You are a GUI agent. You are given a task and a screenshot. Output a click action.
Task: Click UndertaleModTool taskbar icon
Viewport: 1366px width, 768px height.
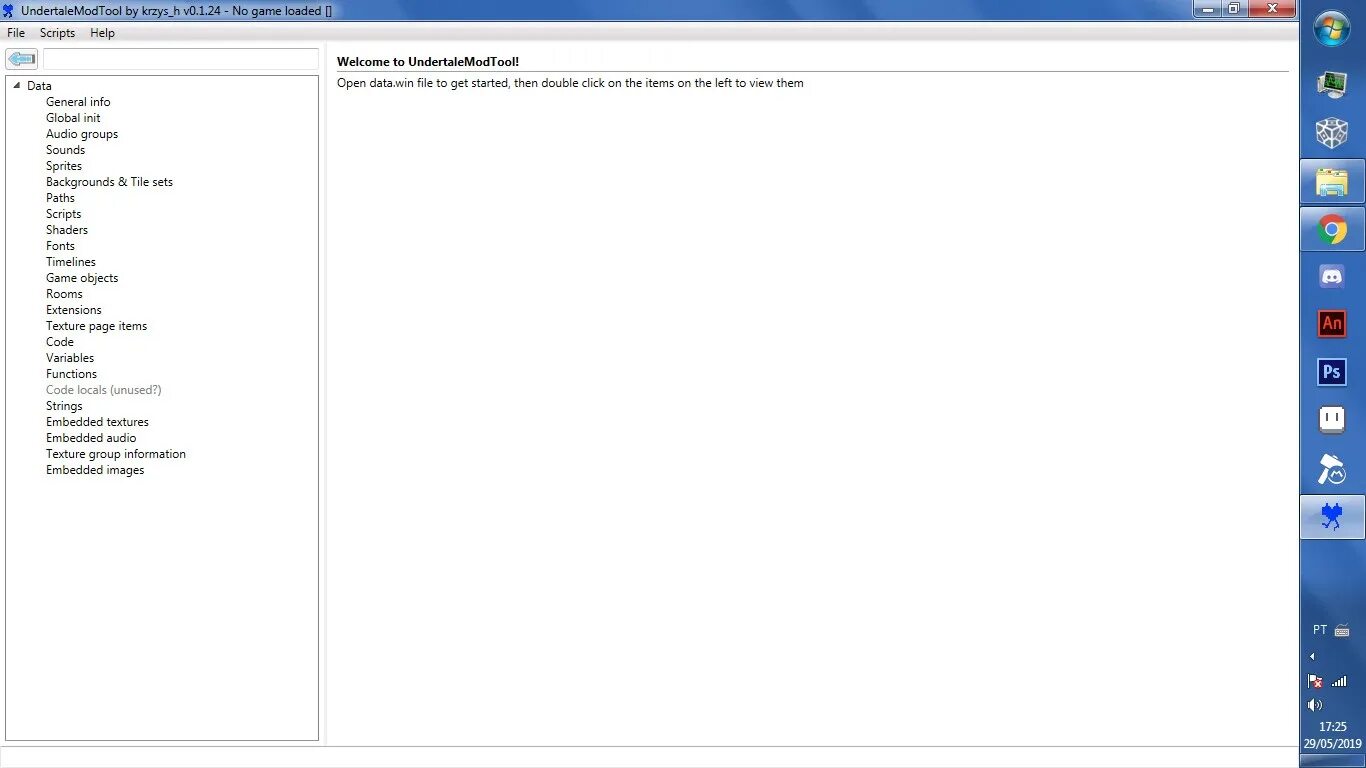1332,517
